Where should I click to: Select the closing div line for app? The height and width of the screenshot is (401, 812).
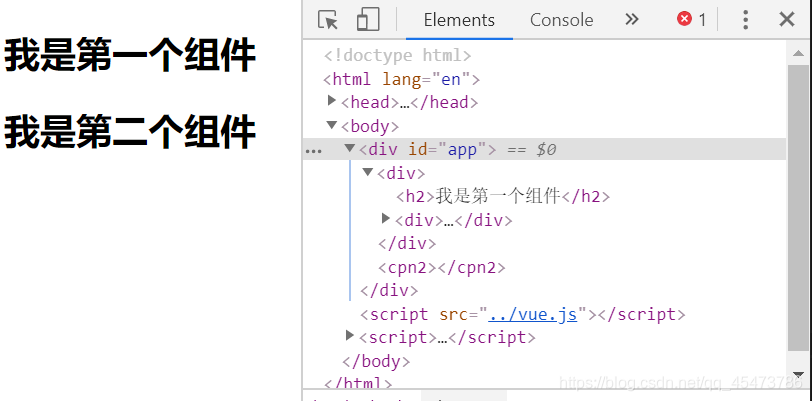[389, 291]
